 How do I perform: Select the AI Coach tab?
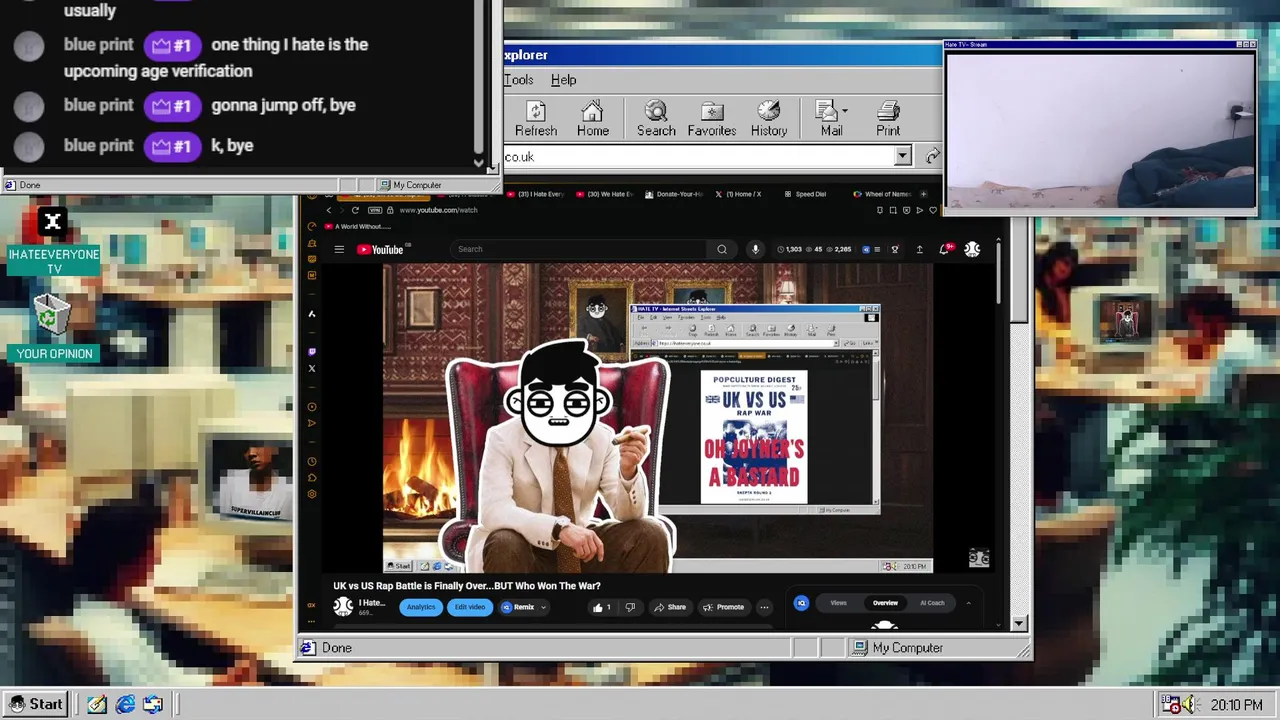point(932,603)
